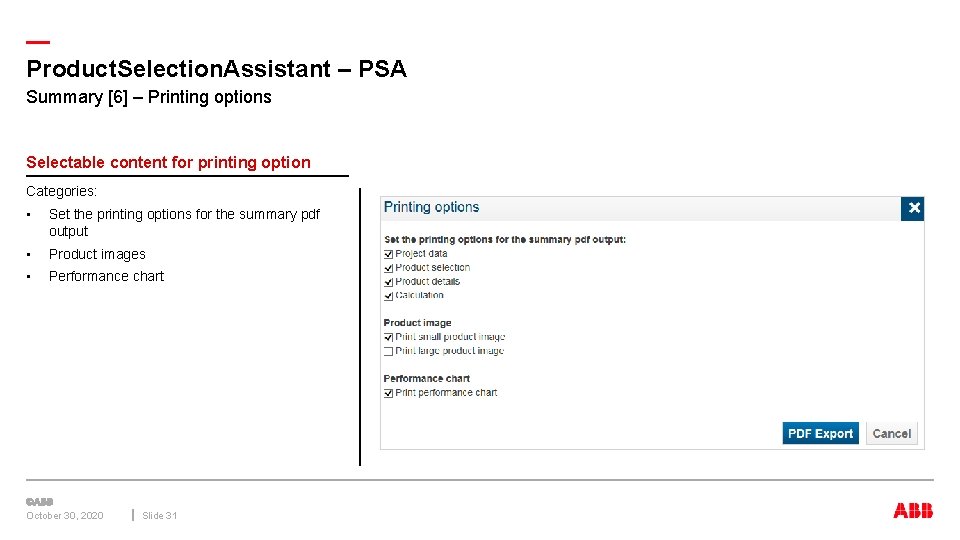This screenshot has width=960, height=540.
Task: Enable Print large product image
Action: 389,351
